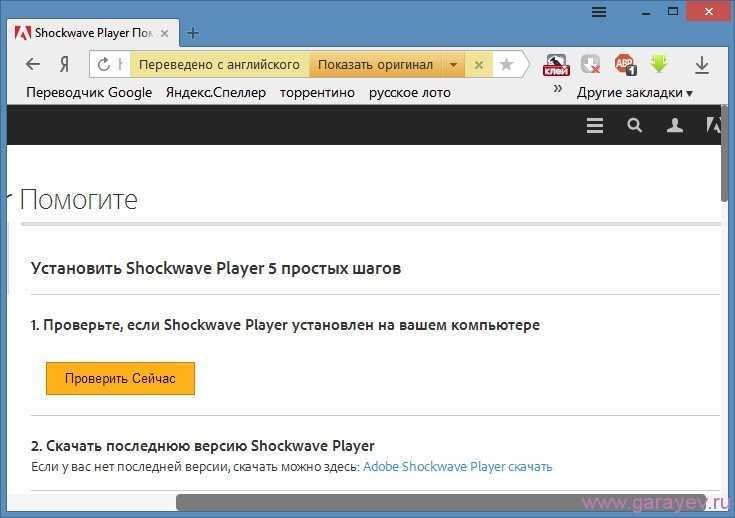Open the red 'клей' extension icon
Screen dimensions: 735x518
556,65
